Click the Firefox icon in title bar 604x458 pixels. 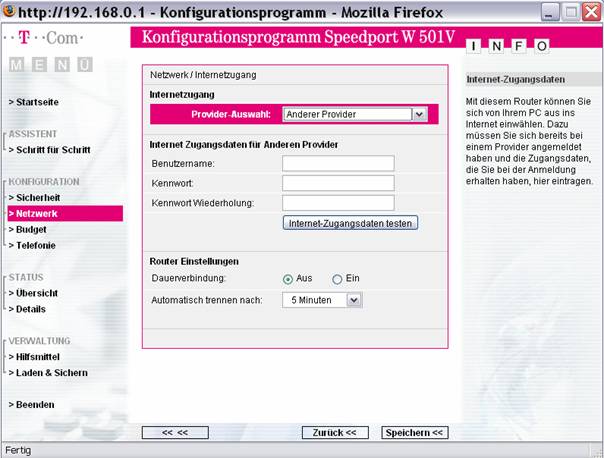point(9,11)
